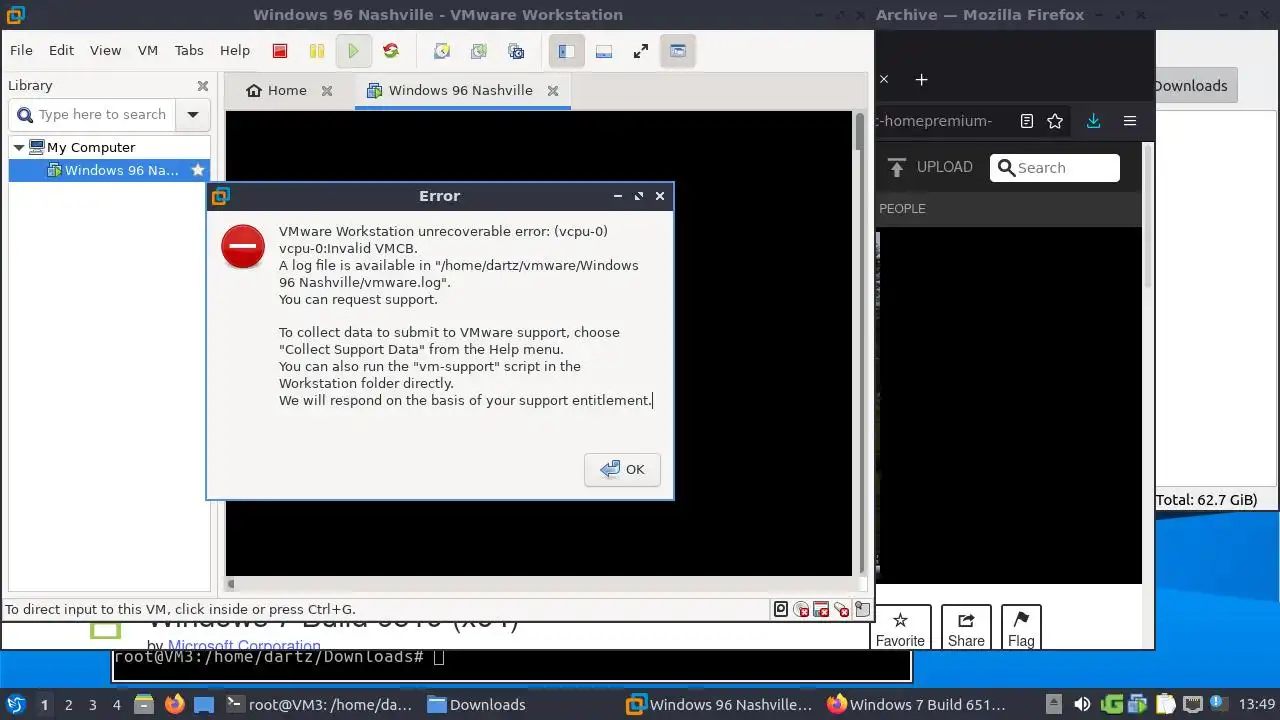Open Firefox hamburger application menu

(1130, 121)
